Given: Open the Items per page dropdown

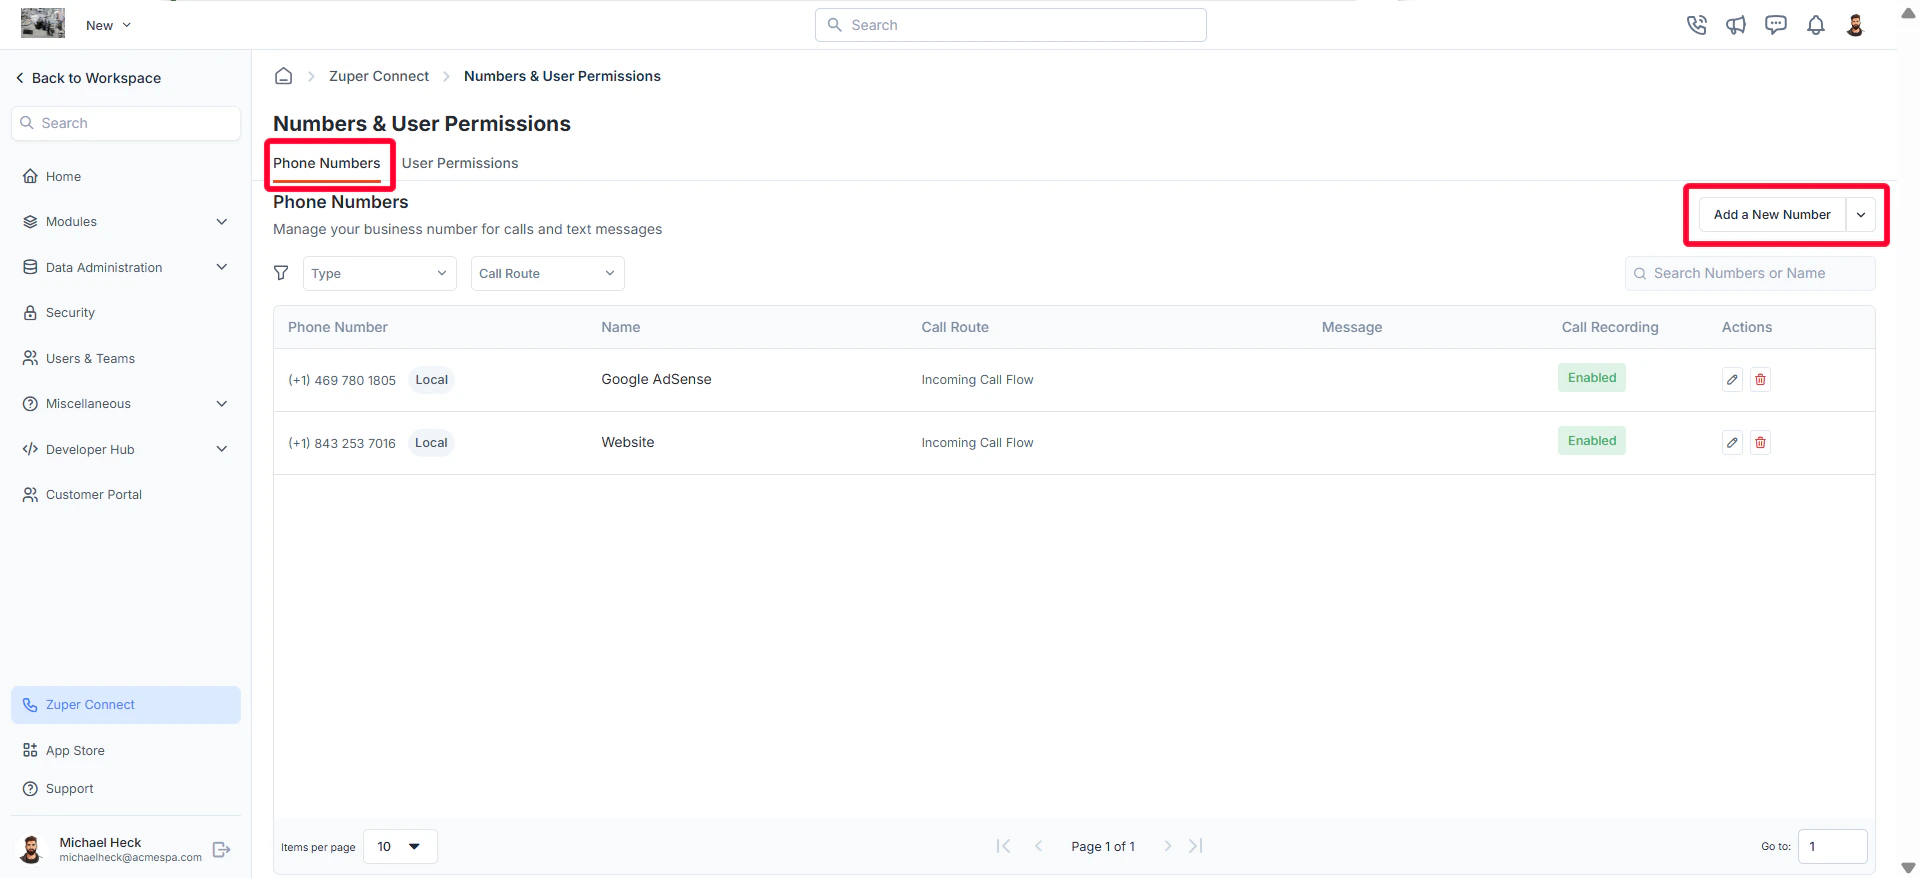Looking at the screenshot, I should (400, 847).
